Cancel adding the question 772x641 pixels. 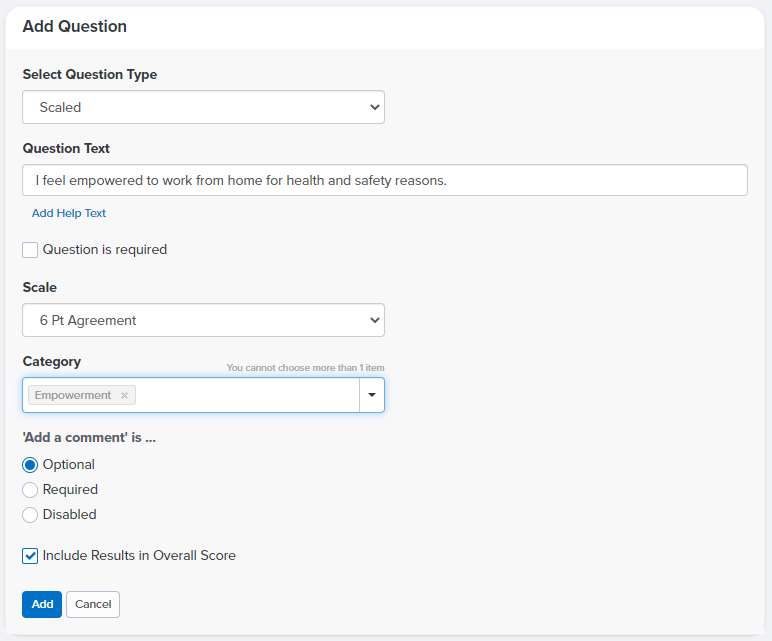pyautogui.click(x=93, y=604)
